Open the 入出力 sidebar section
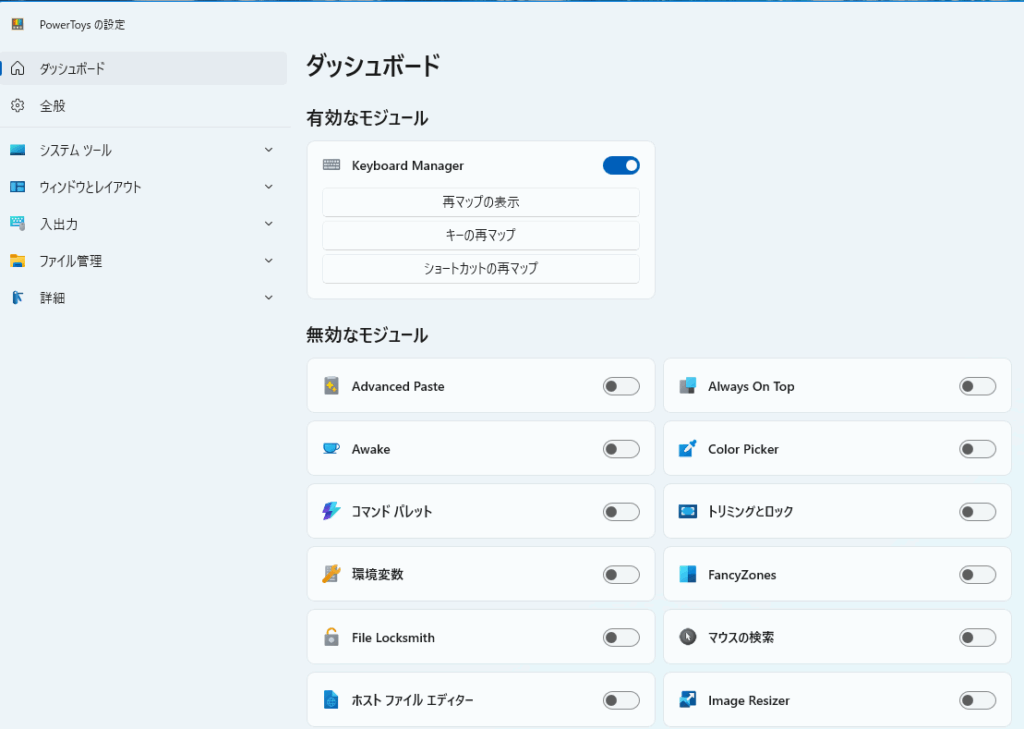 tap(144, 224)
